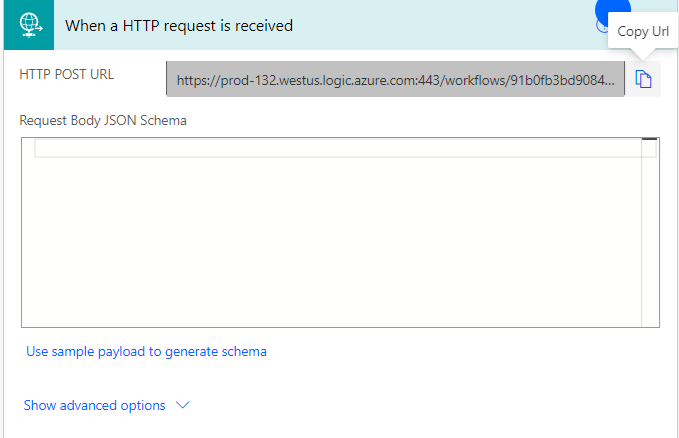Click Use sample payload to generate schema

146,351
